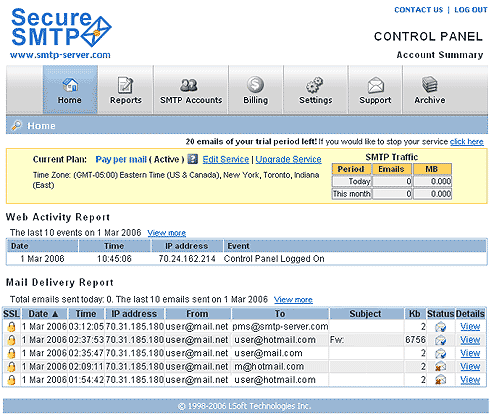Select the Home navigation tab
This screenshot has height=419, width=494.
click(70, 89)
